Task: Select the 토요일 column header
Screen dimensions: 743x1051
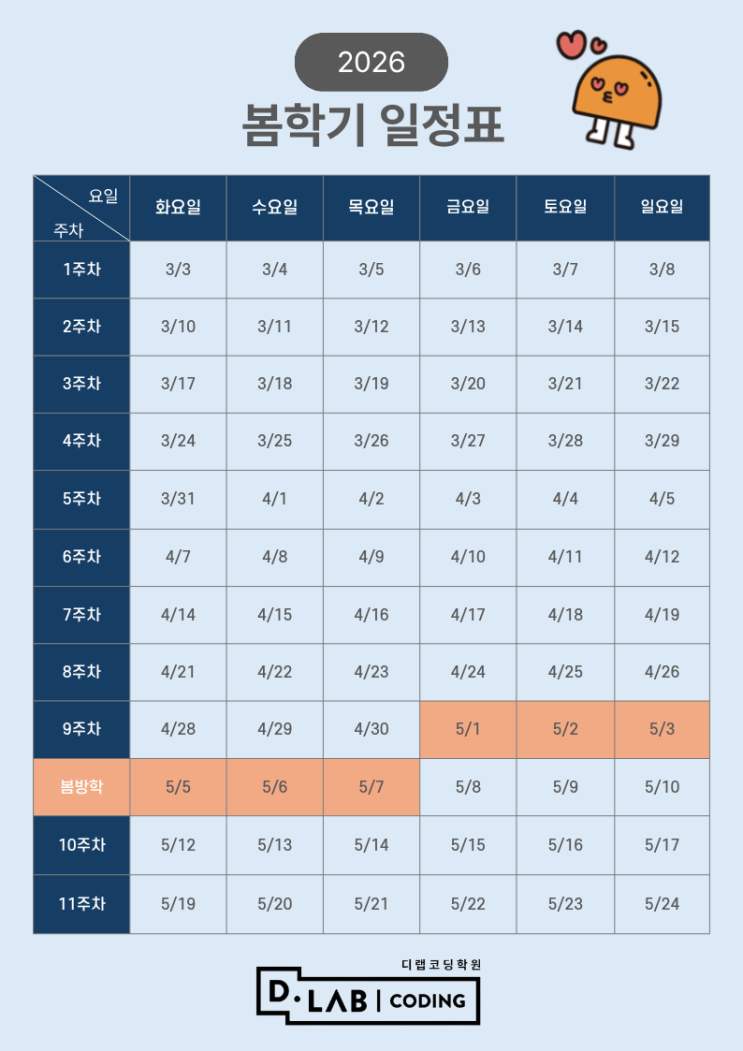Action: [x=565, y=208]
